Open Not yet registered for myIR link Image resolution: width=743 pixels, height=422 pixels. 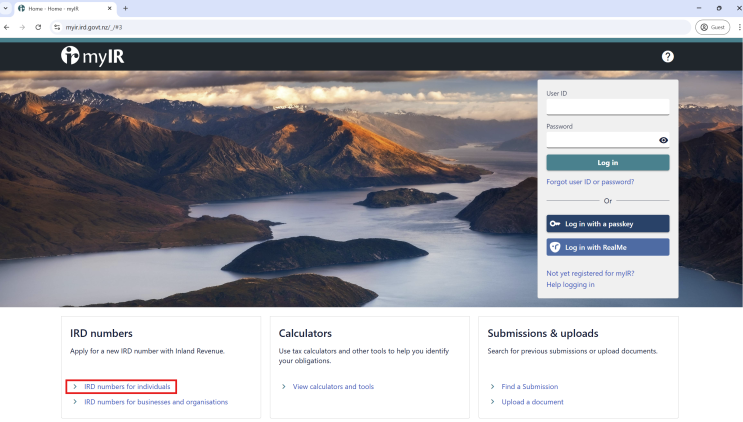pos(590,273)
